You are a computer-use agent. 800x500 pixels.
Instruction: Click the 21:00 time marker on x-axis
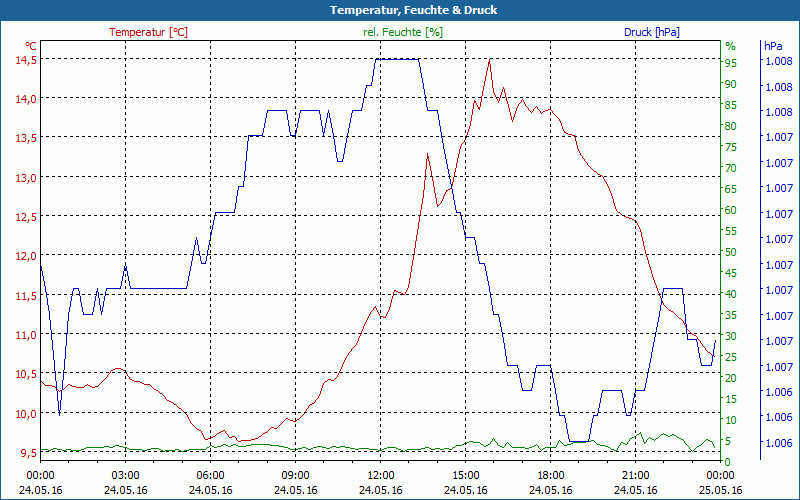635,475
